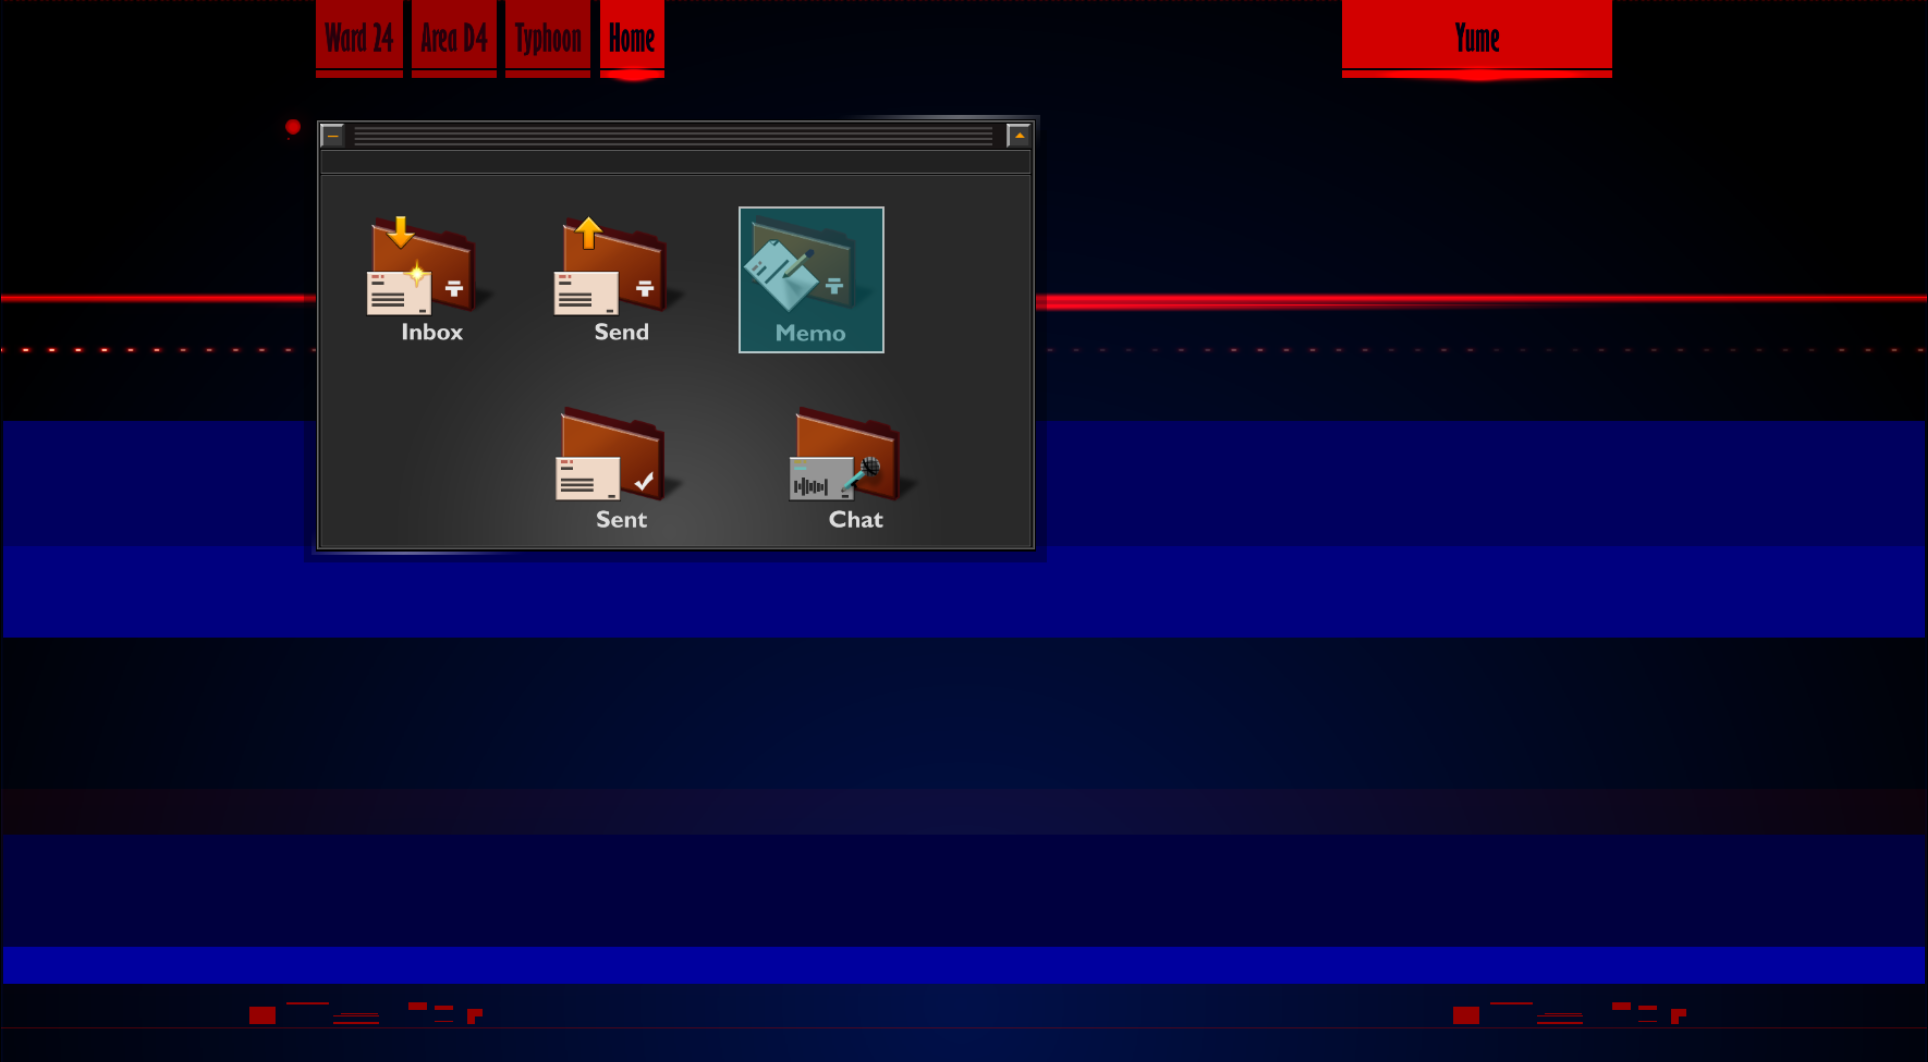The width and height of the screenshot is (1928, 1062).
Task: Open the Sent folder with checkmark
Action: (611, 455)
